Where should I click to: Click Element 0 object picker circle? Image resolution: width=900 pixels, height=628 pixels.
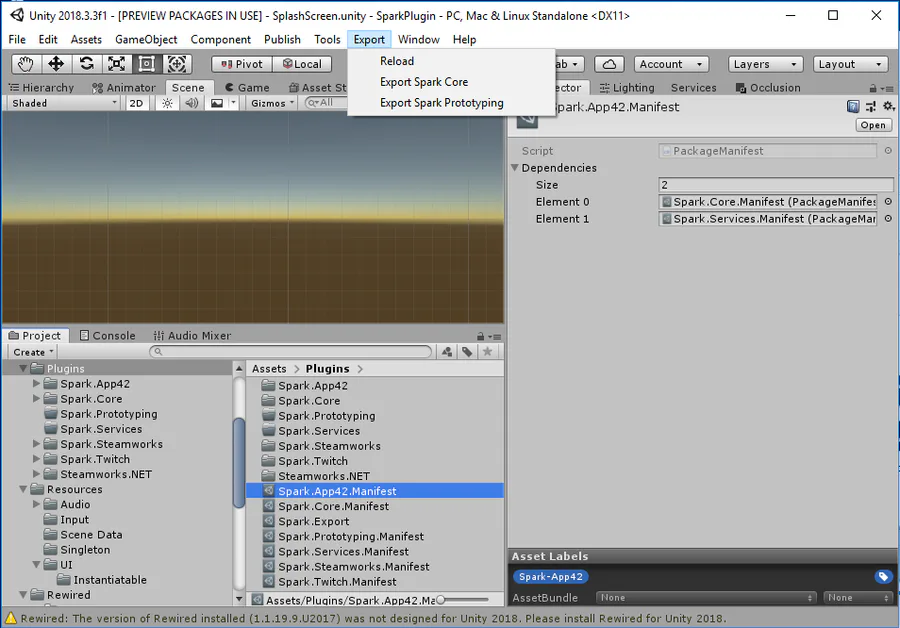pos(888,201)
